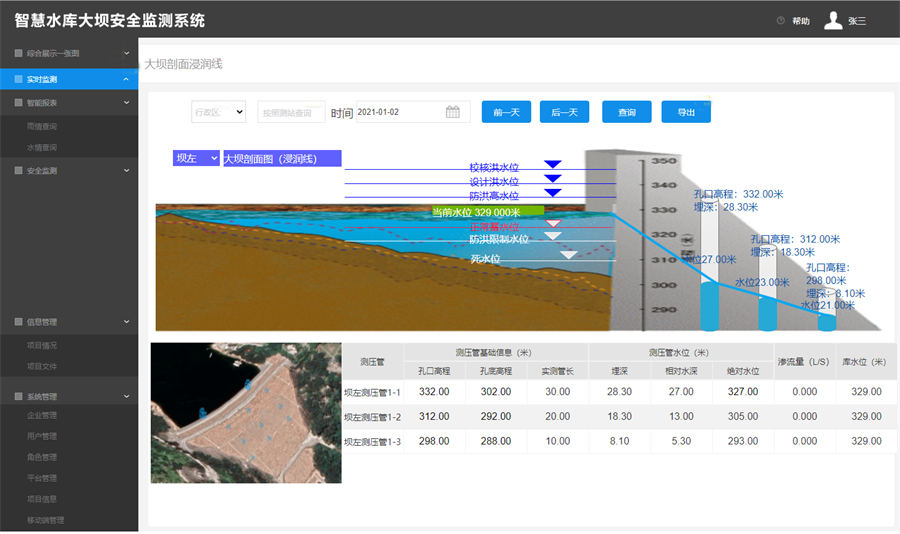Click the 信息管理 sidebar square icon
The width and height of the screenshot is (900, 534).
[x=17, y=322]
